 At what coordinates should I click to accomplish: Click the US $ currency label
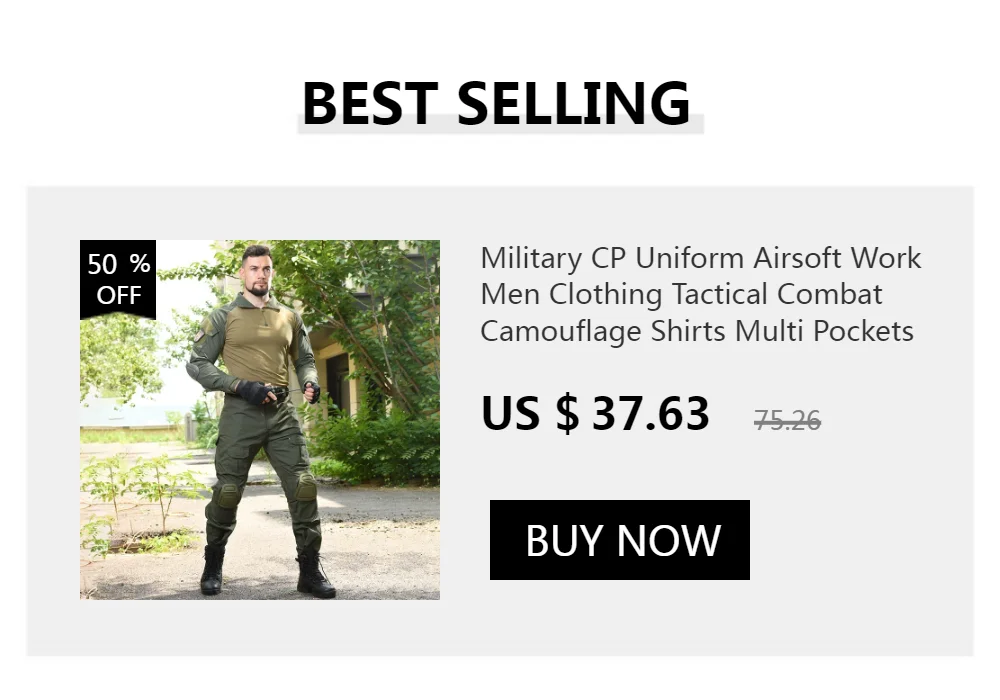coord(530,413)
